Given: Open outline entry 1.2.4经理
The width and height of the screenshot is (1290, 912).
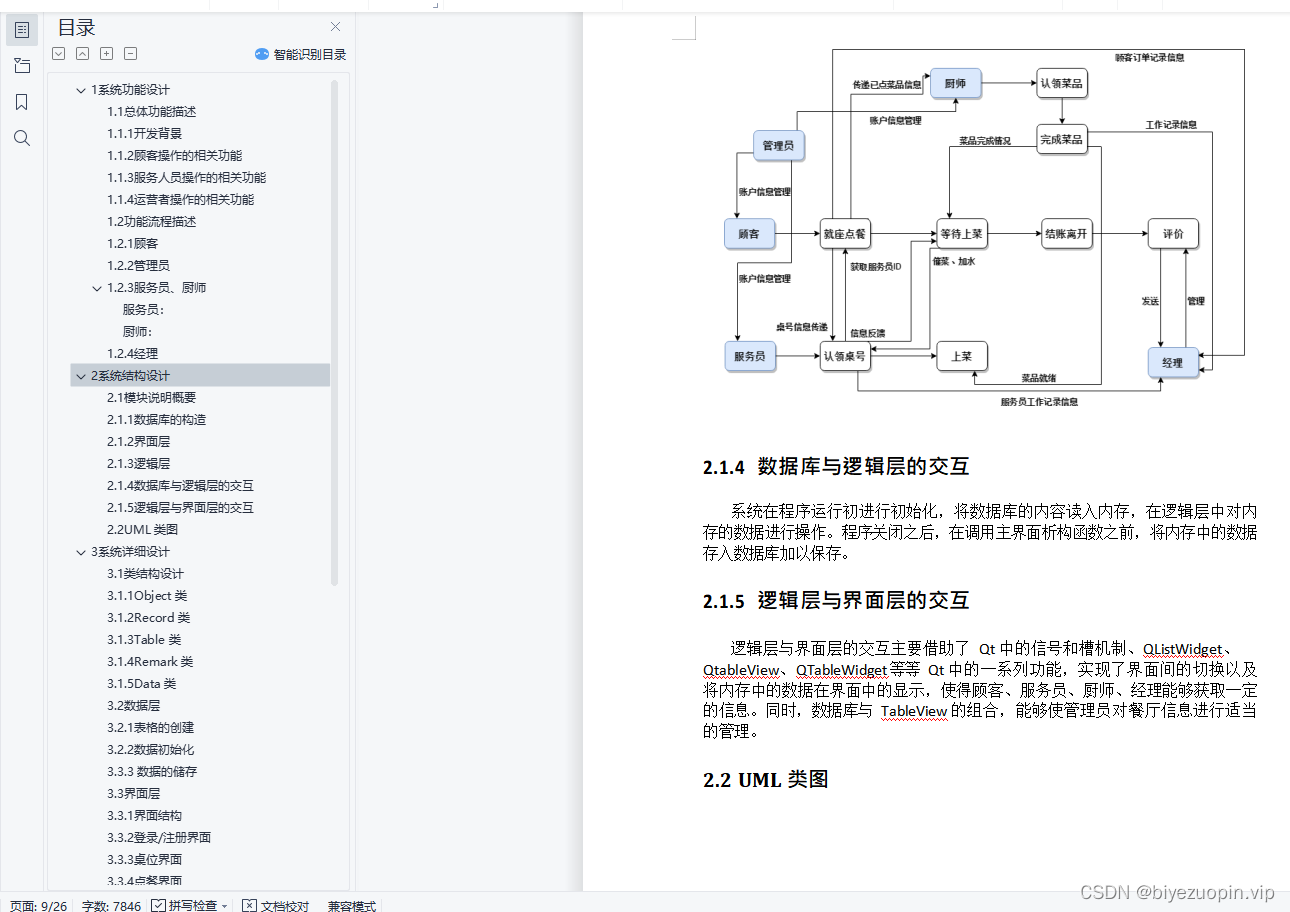Looking at the screenshot, I should (133, 353).
